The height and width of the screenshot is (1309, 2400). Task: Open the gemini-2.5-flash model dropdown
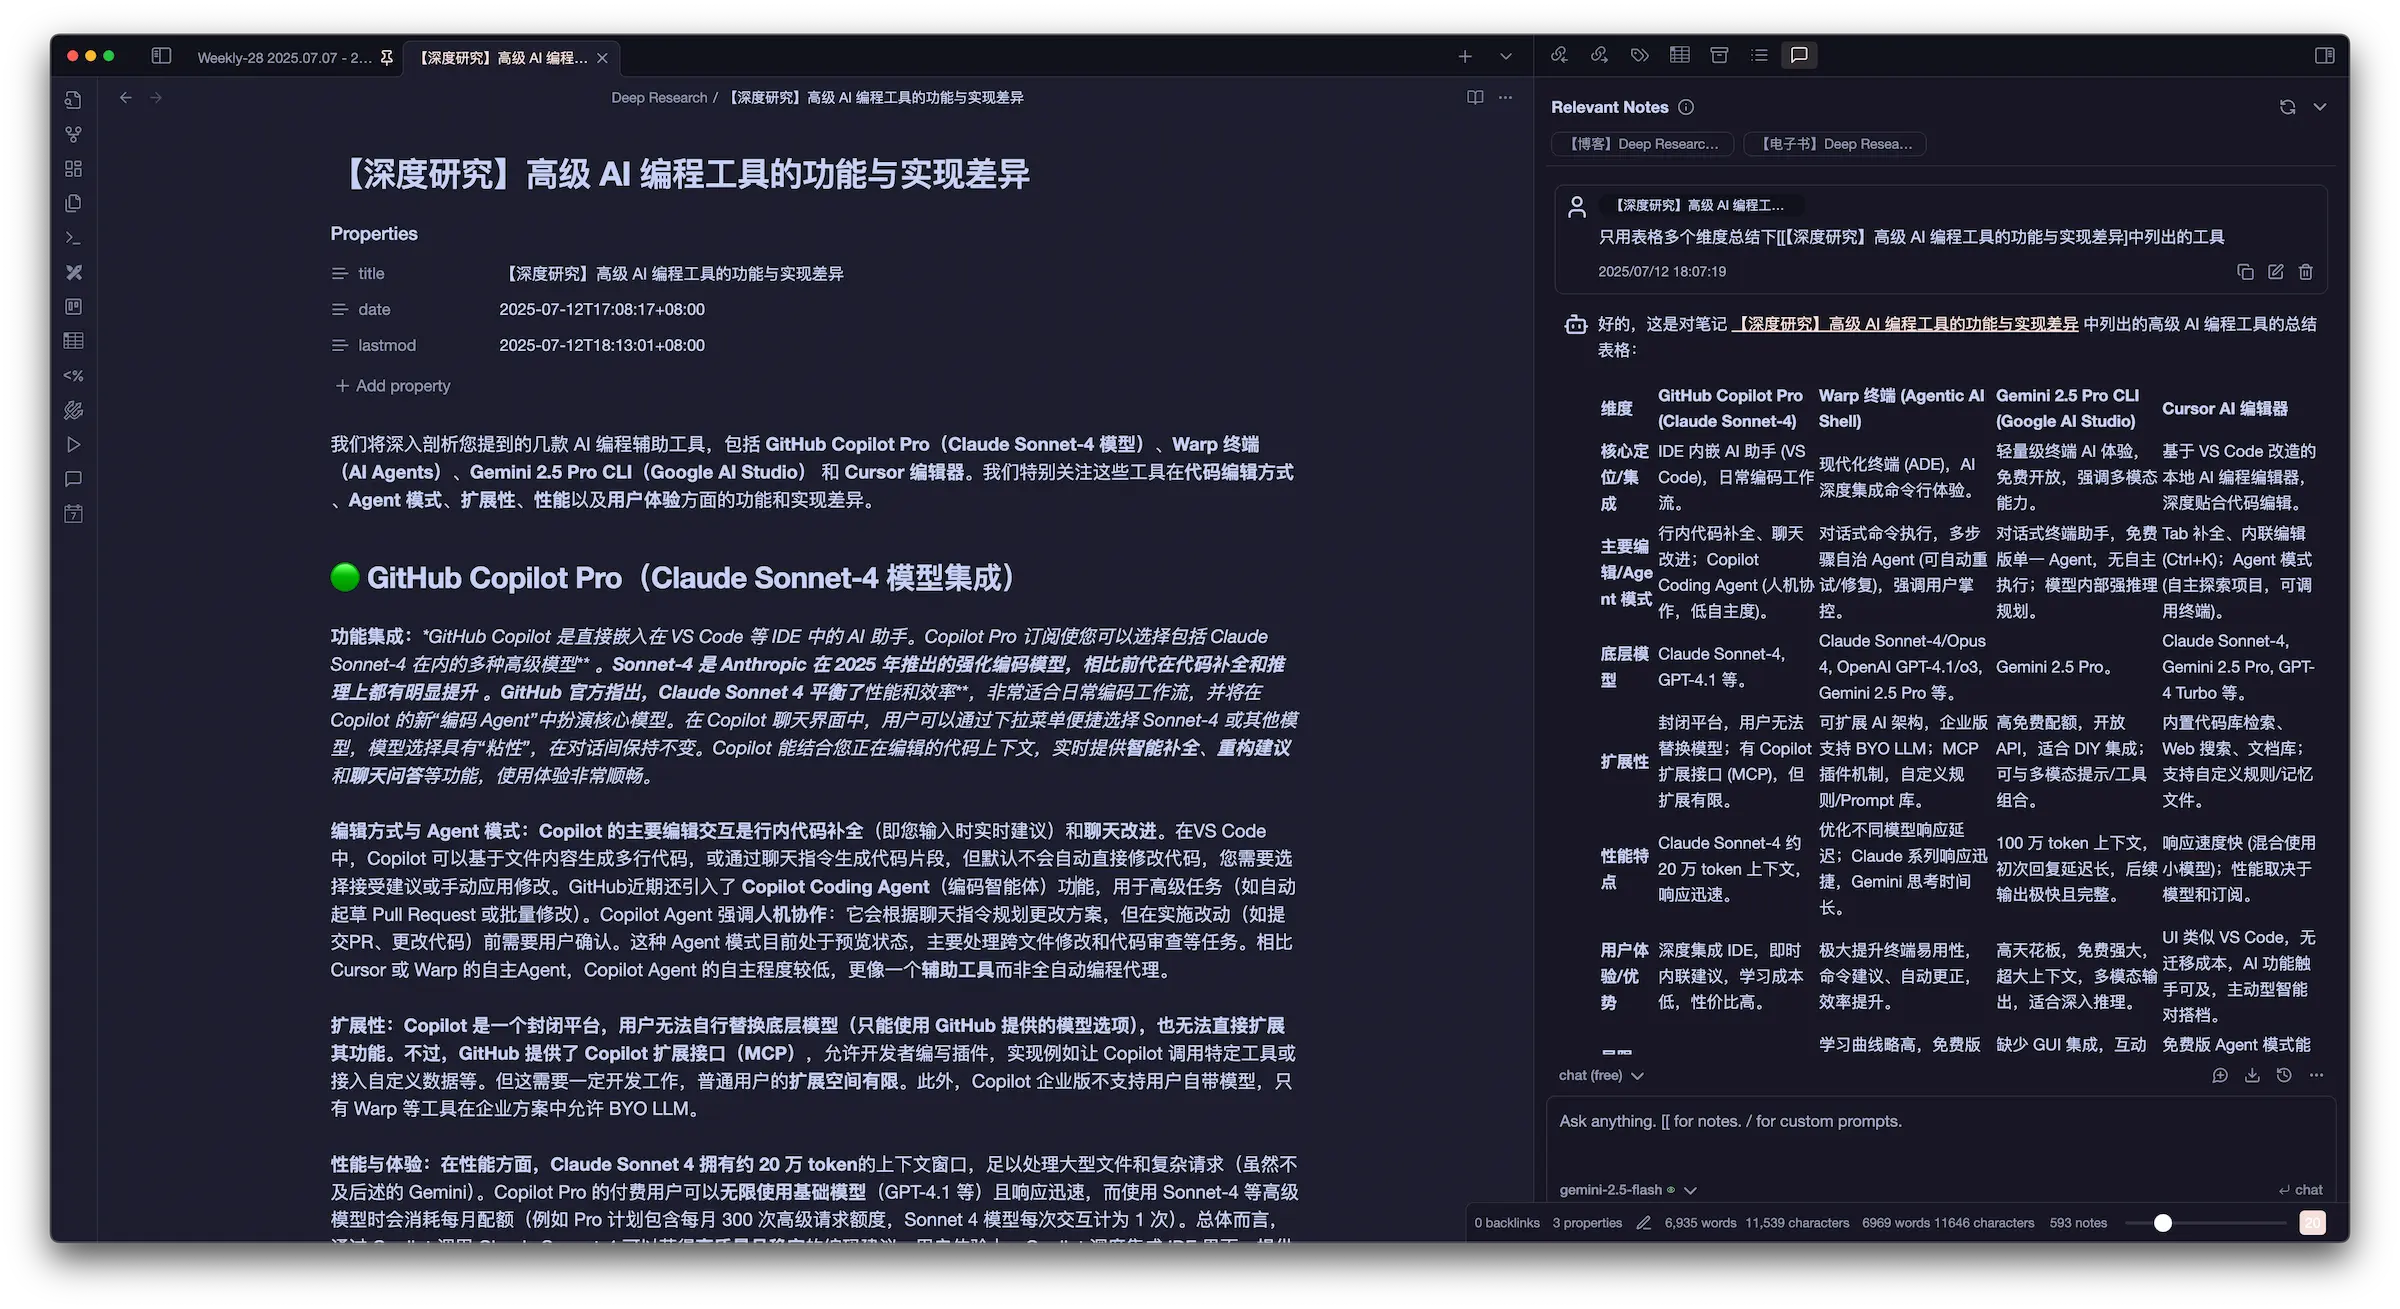(1628, 1190)
